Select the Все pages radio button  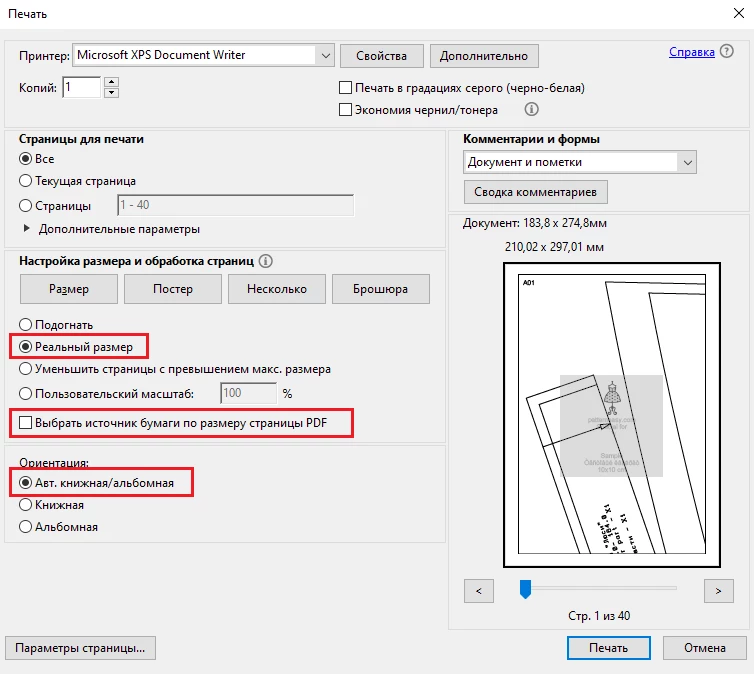tap(25, 158)
